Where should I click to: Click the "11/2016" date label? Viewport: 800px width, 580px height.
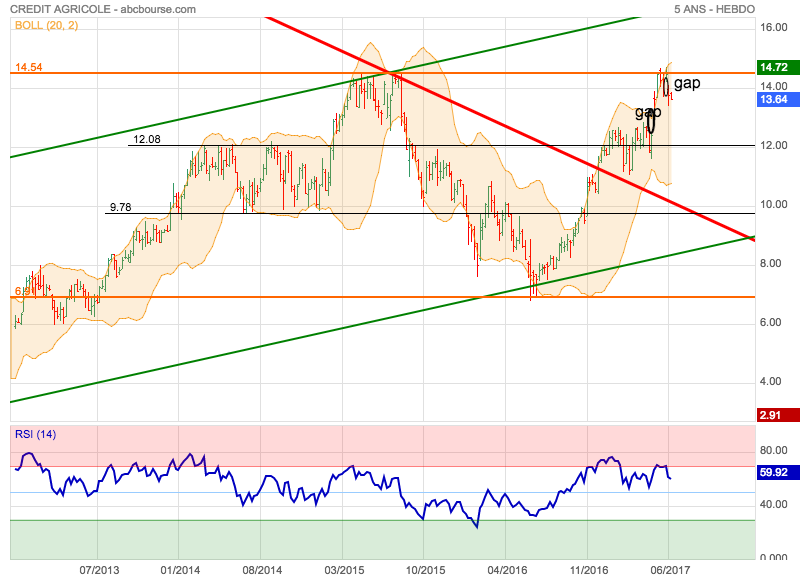tap(589, 570)
